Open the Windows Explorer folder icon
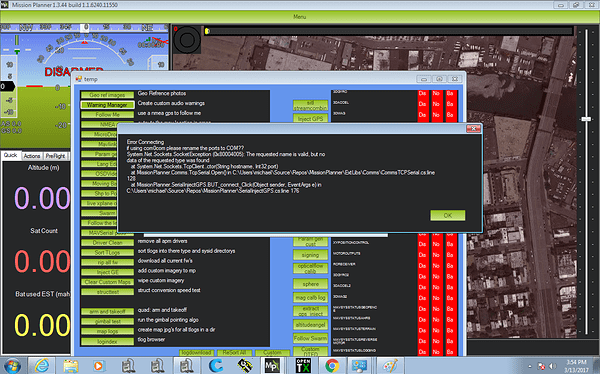 tap(70, 366)
